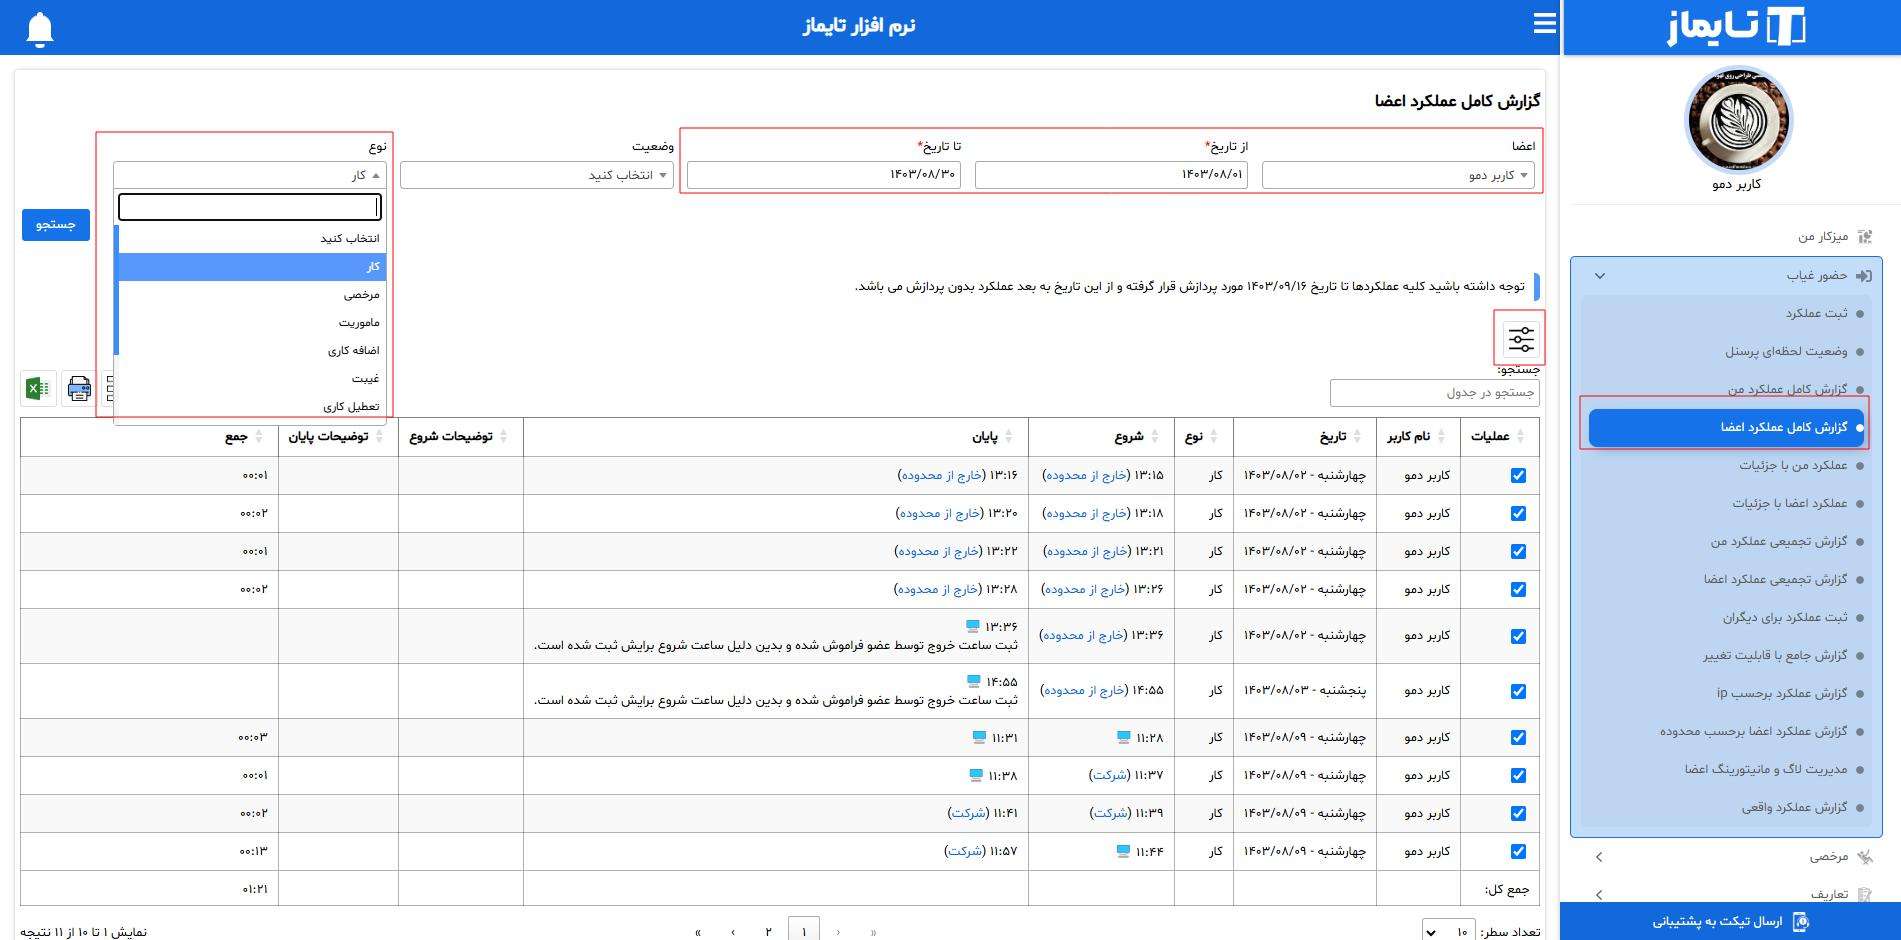Click monitor icon beside end time 14:55
Viewport: 1901px width, 940px height.
pyautogui.click(x=973, y=681)
